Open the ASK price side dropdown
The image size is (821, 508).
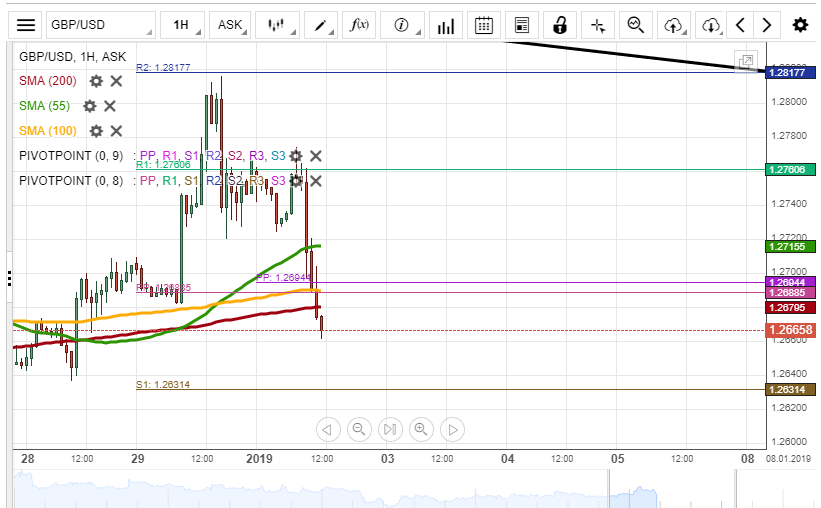[x=230, y=25]
